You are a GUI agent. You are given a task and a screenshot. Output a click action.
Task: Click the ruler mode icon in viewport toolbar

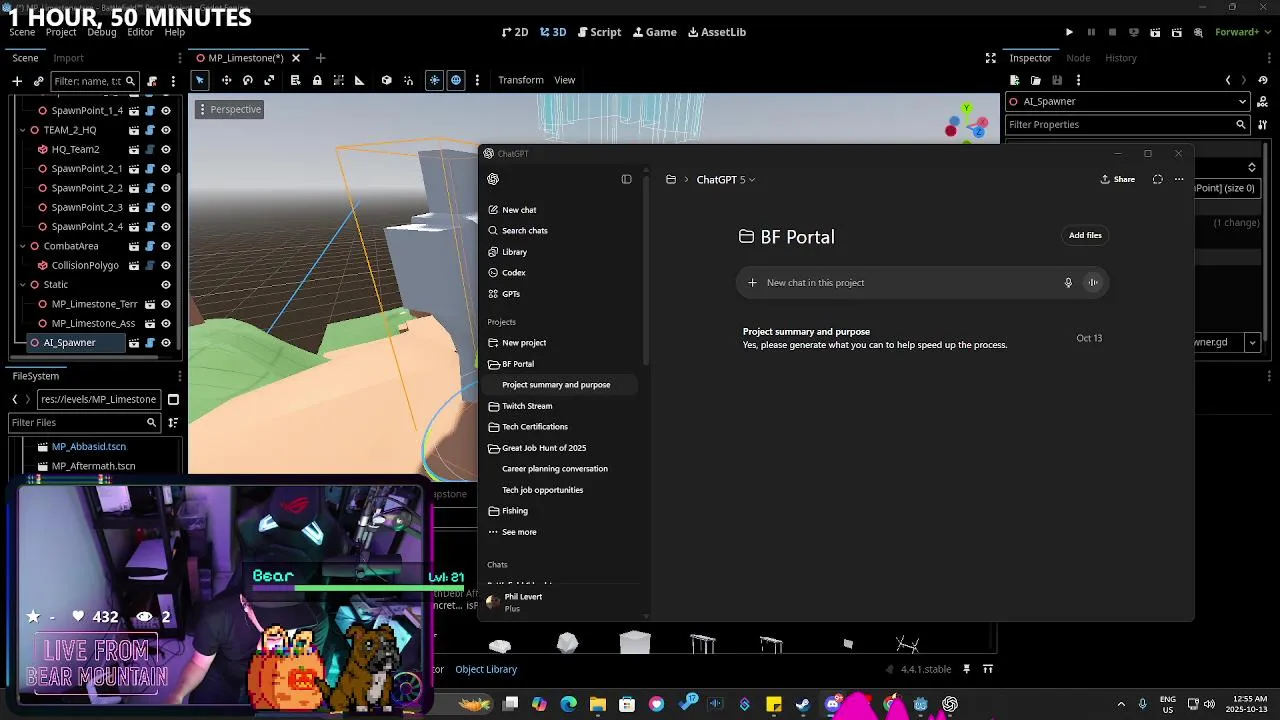359,80
